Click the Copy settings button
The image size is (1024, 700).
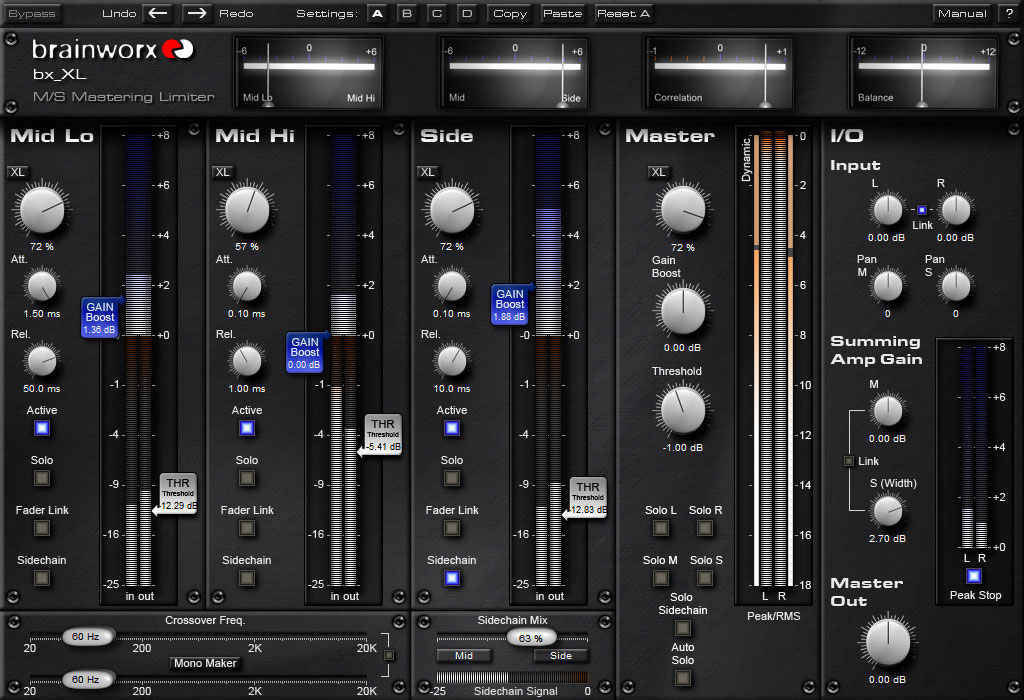point(510,13)
